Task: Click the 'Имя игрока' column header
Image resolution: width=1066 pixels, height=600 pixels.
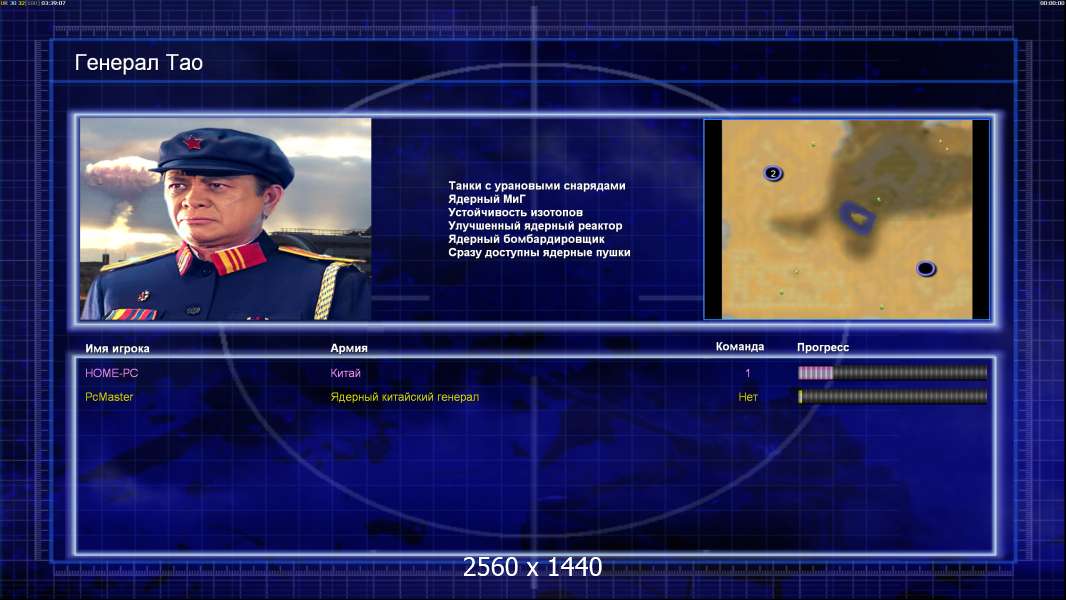Action: [x=117, y=349]
